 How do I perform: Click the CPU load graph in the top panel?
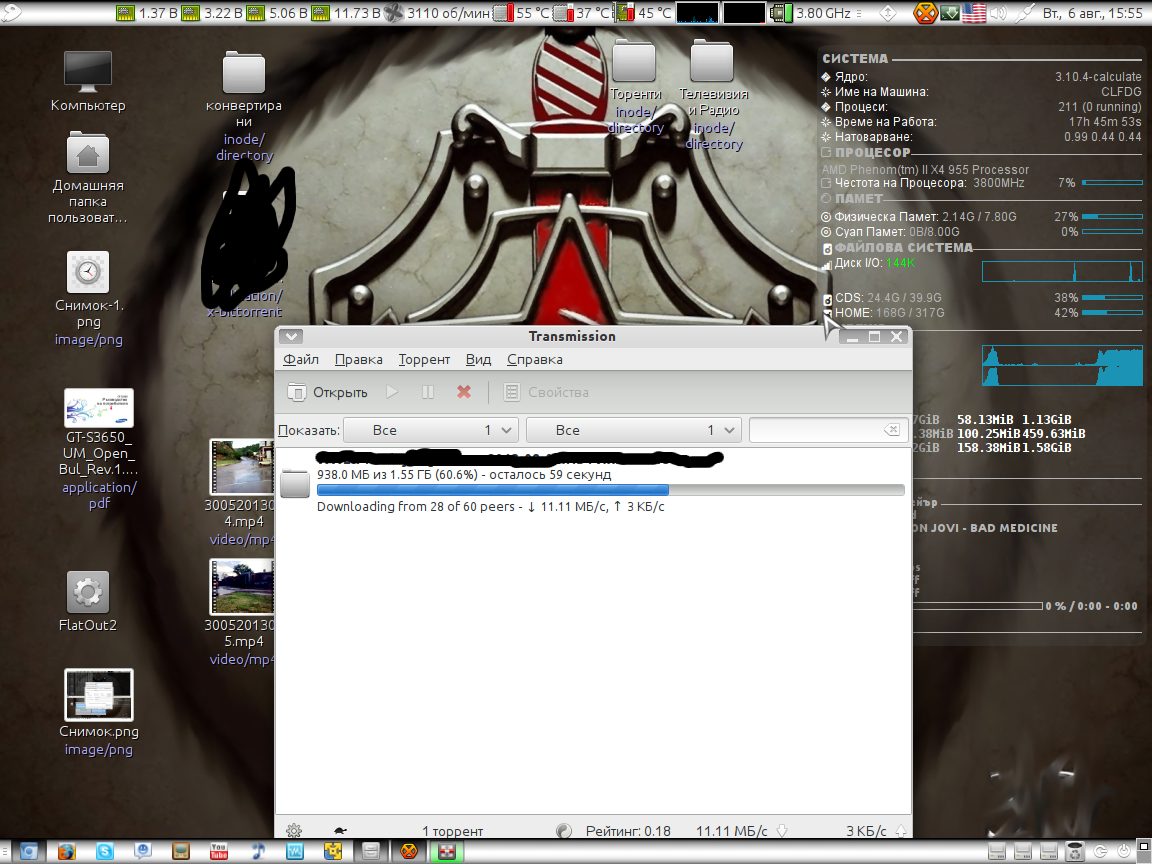[x=697, y=12]
